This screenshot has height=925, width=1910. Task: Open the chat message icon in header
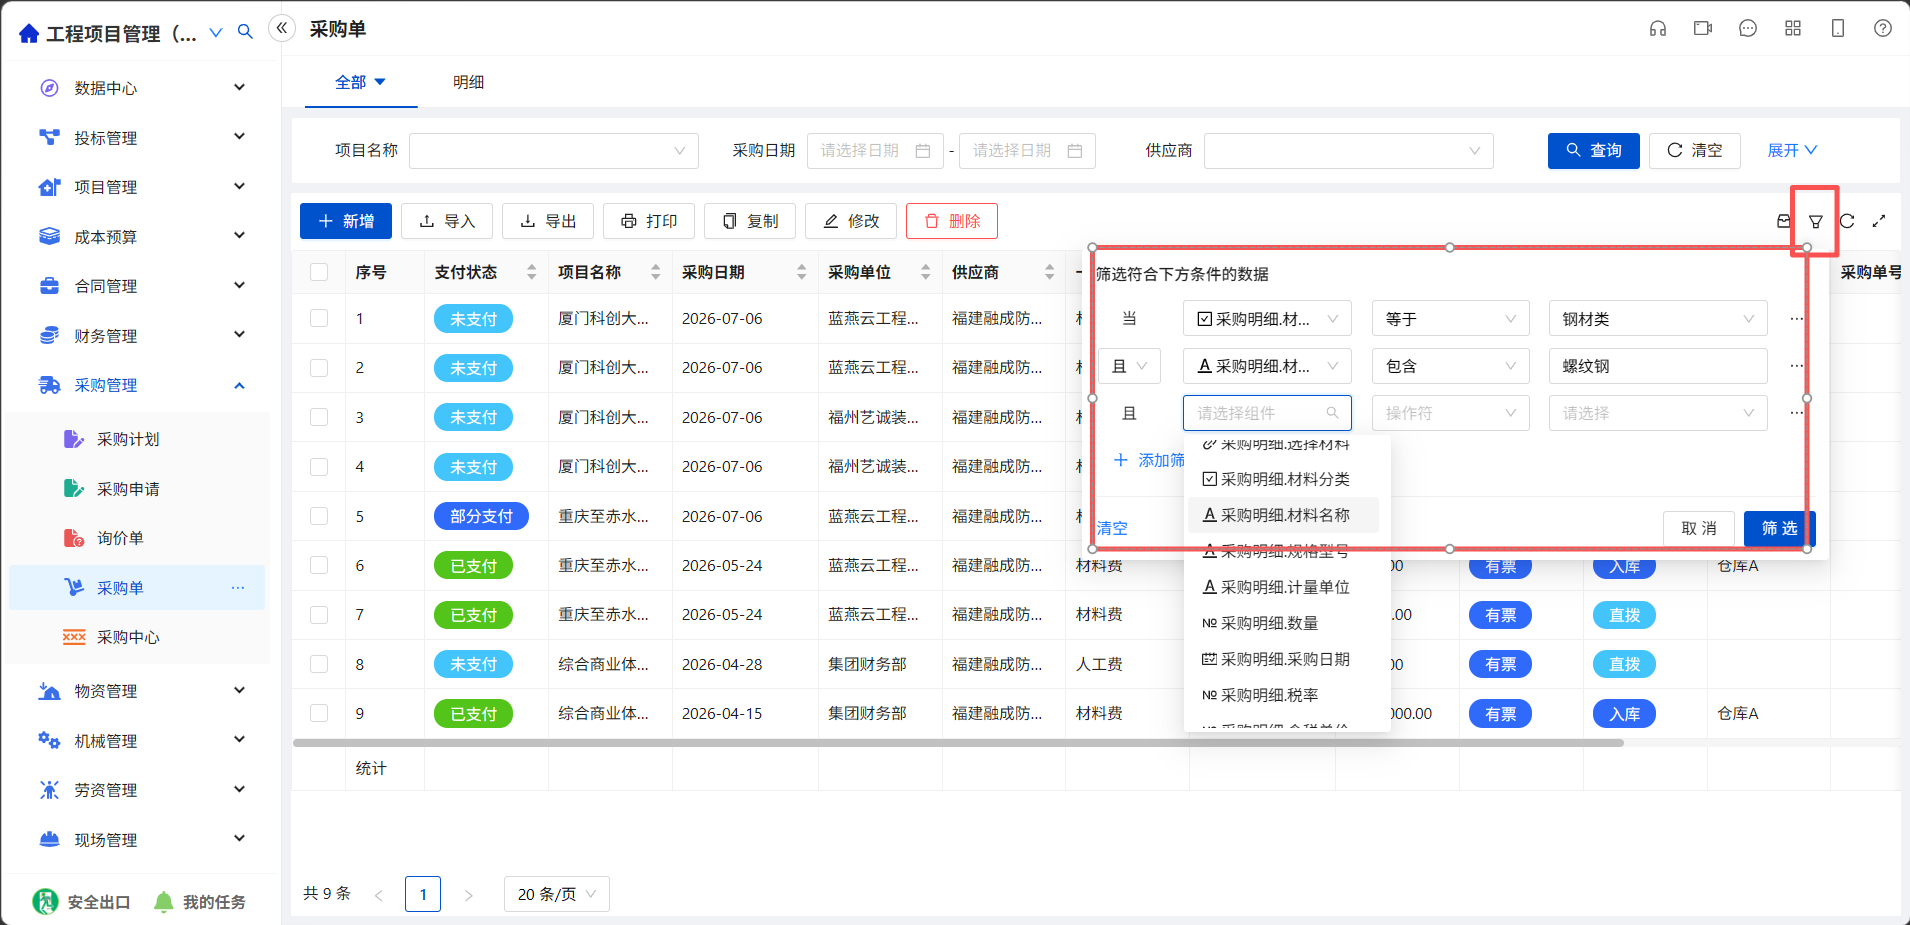tap(1748, 28)
